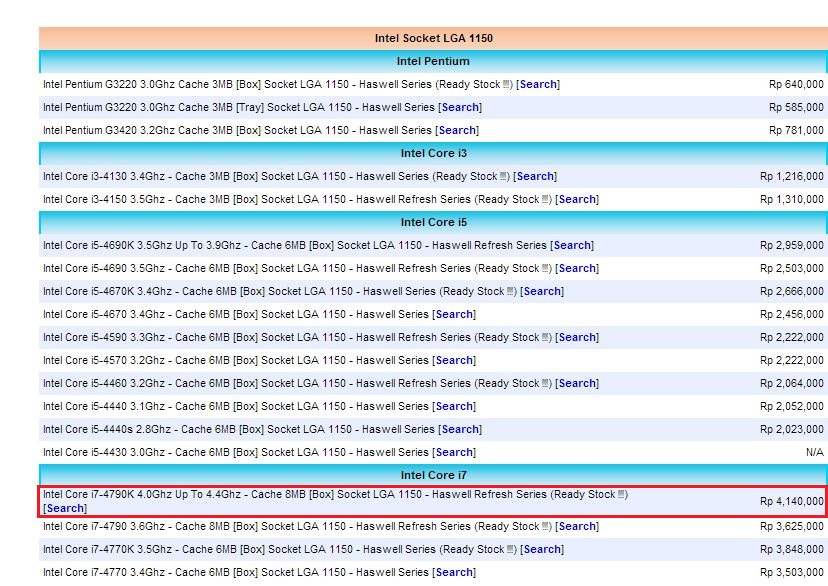Follow Search link for Core i5-4430

(455, 453)
